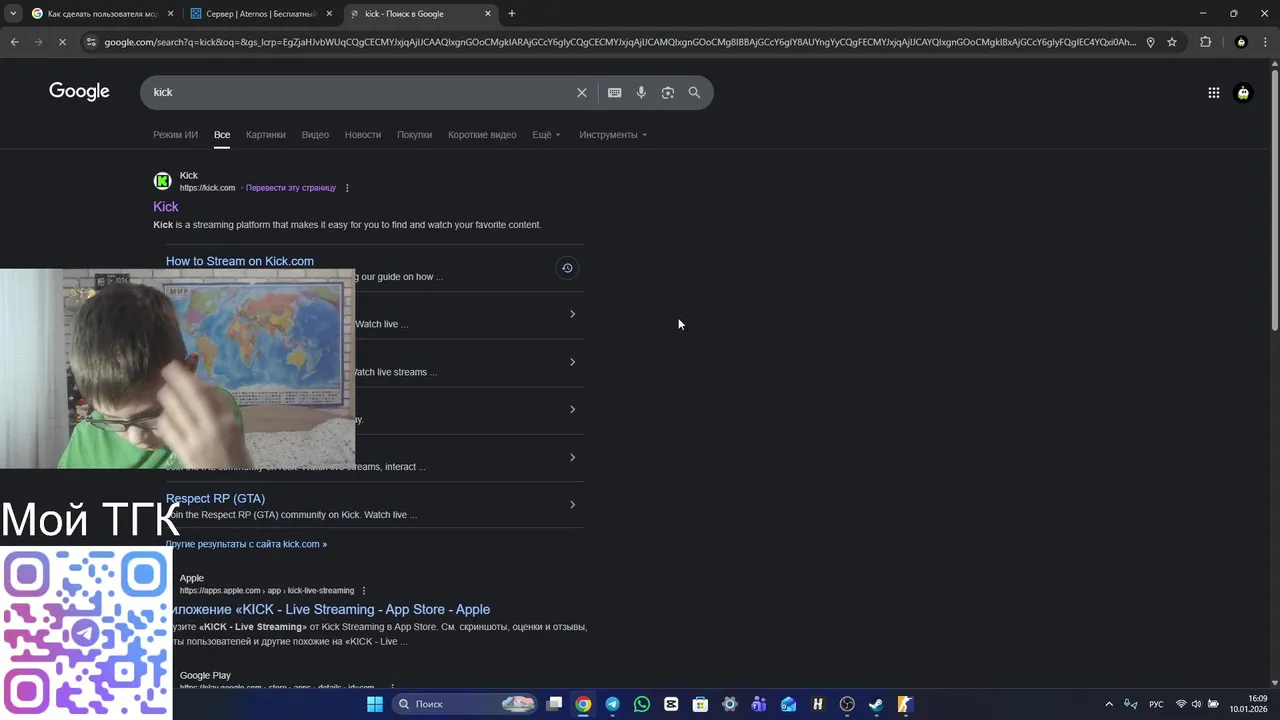Open Task View on the taskbar
This screenshot has width=1280, height=720.
[554, 704]
